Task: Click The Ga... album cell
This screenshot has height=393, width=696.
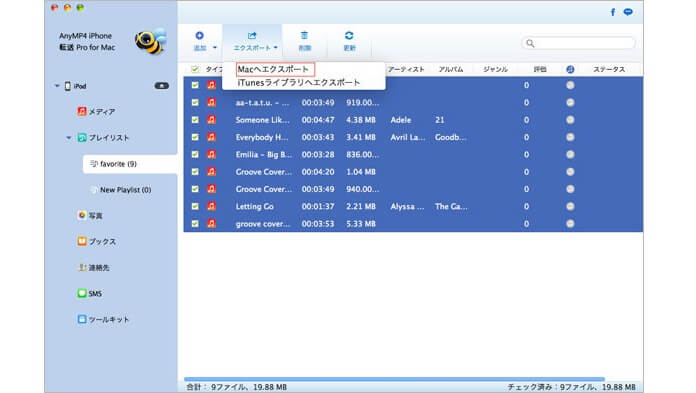Action: click(x=451, y=206)
